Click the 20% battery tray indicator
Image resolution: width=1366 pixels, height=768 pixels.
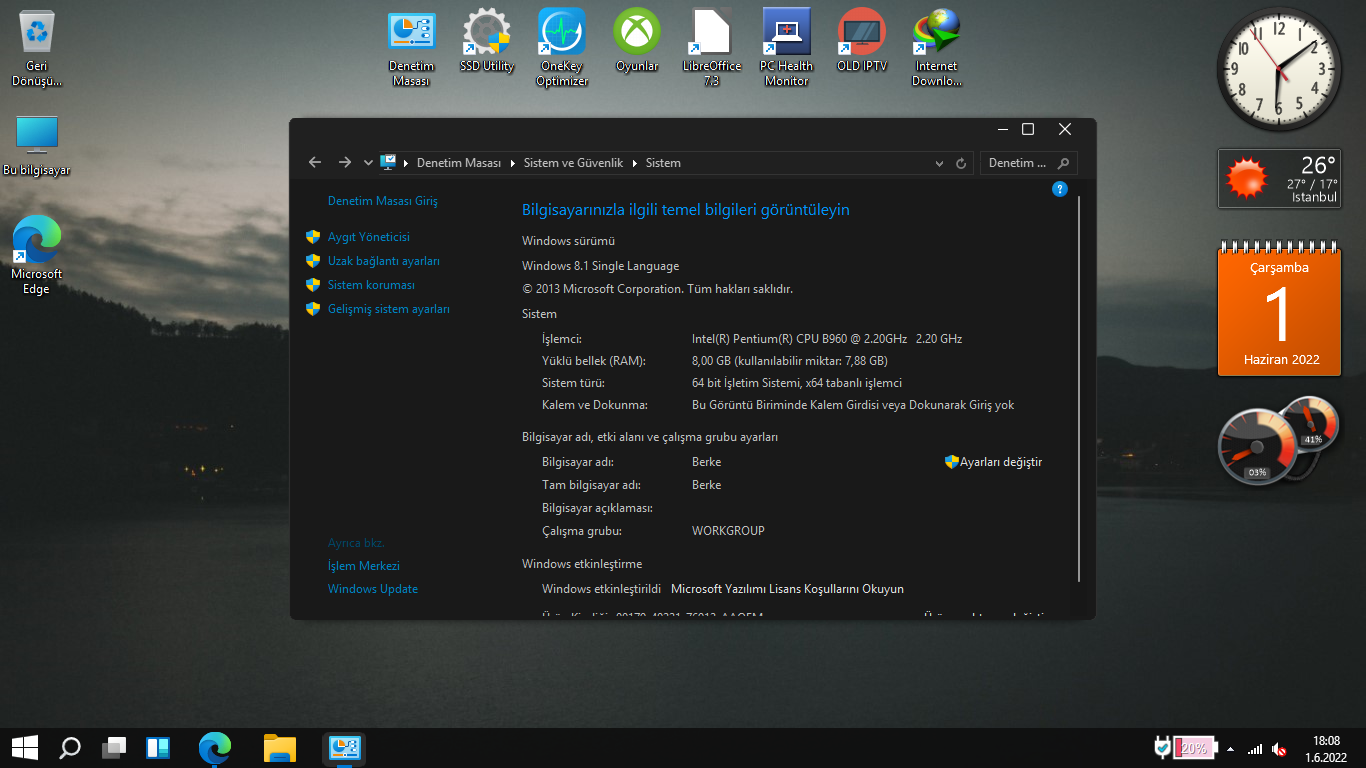(x=1194, y=747)
